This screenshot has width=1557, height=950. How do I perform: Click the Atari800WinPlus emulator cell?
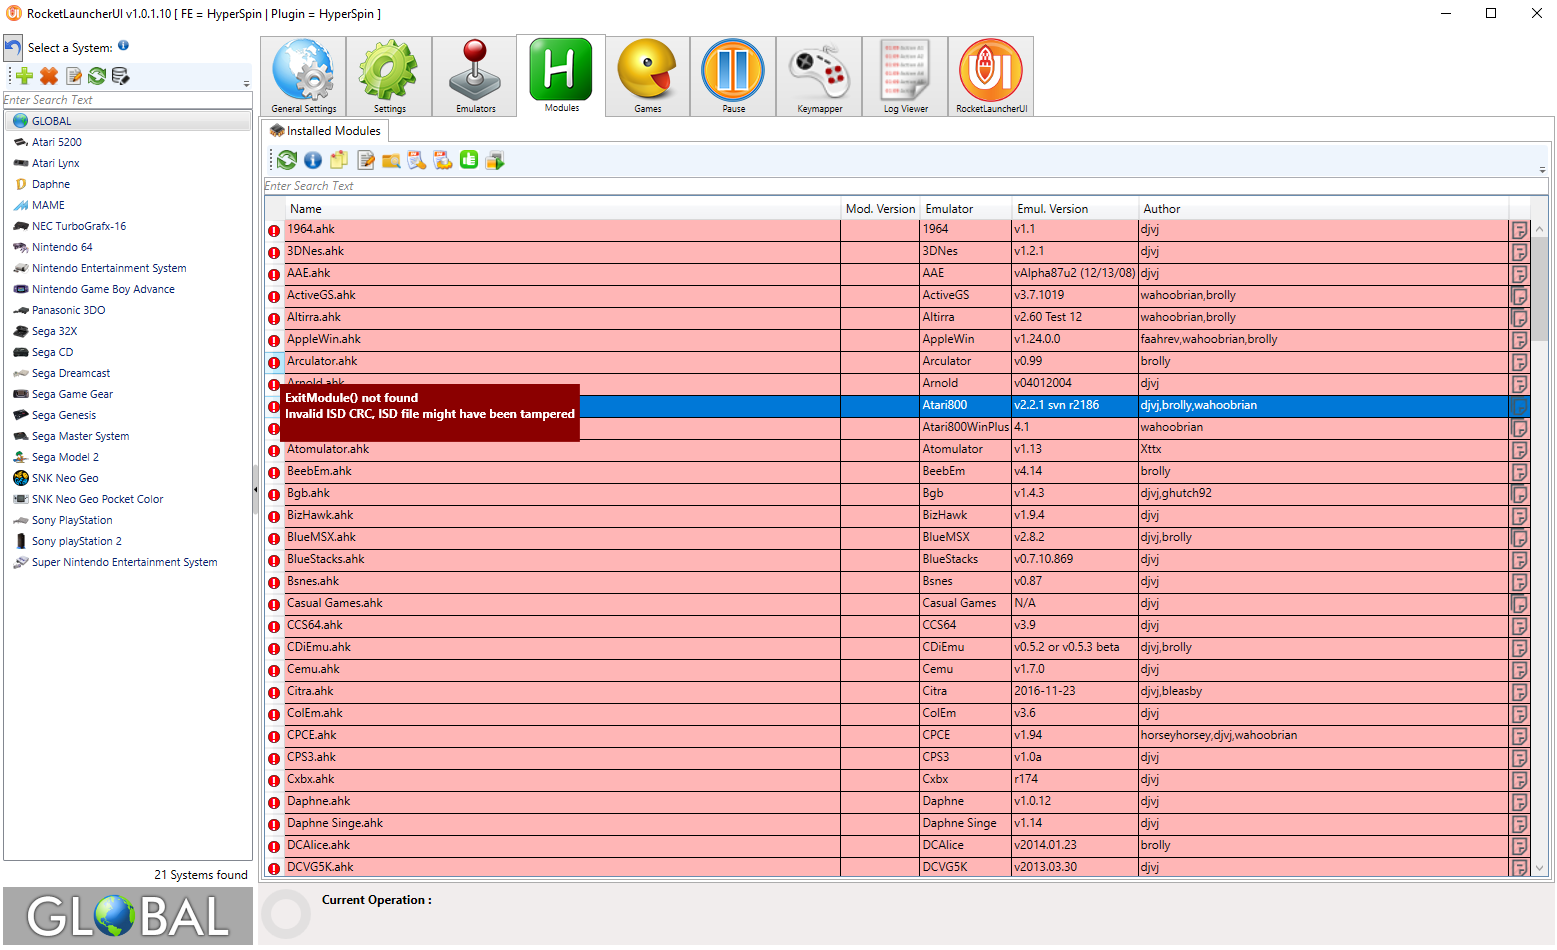point(966,427)
